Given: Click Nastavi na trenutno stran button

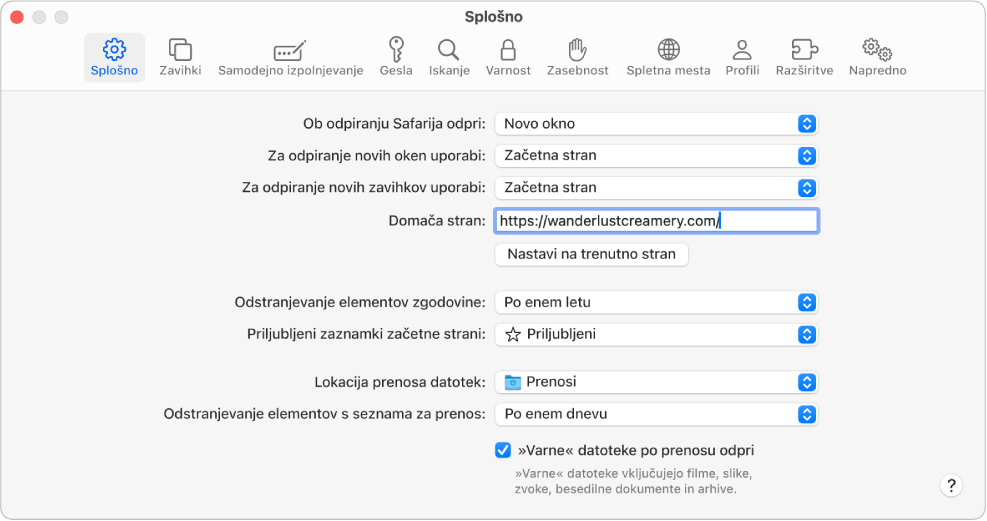Looking at the screenshot, I should (x=591, y=254).
